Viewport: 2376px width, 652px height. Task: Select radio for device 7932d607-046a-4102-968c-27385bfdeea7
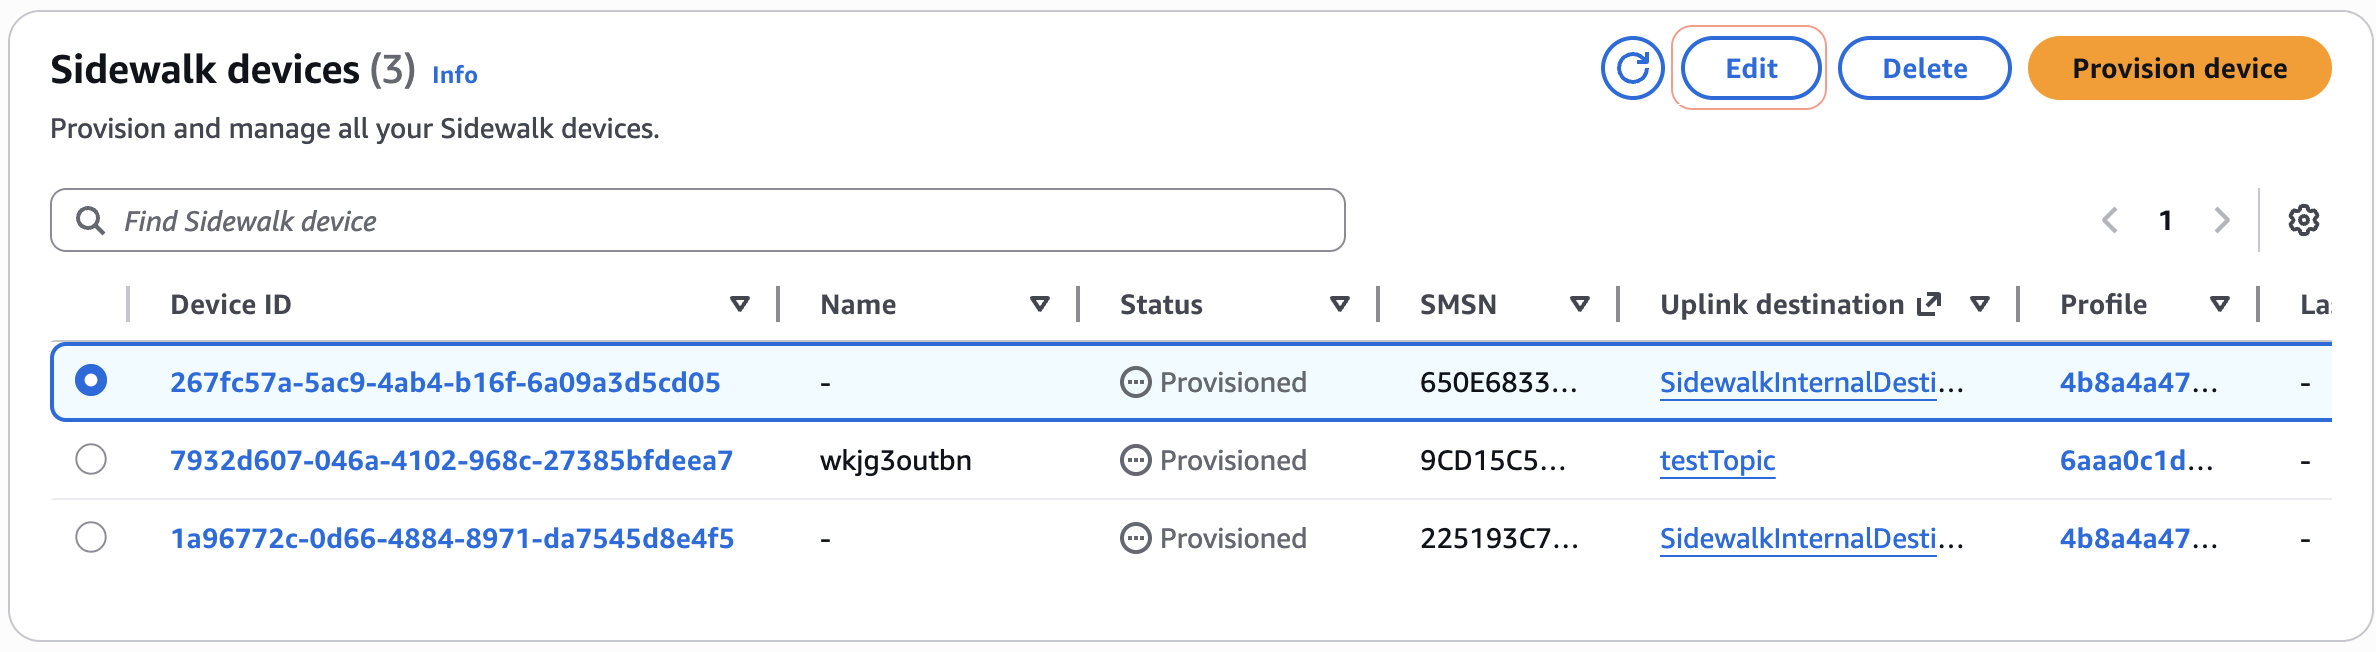(x=91, y=460)
